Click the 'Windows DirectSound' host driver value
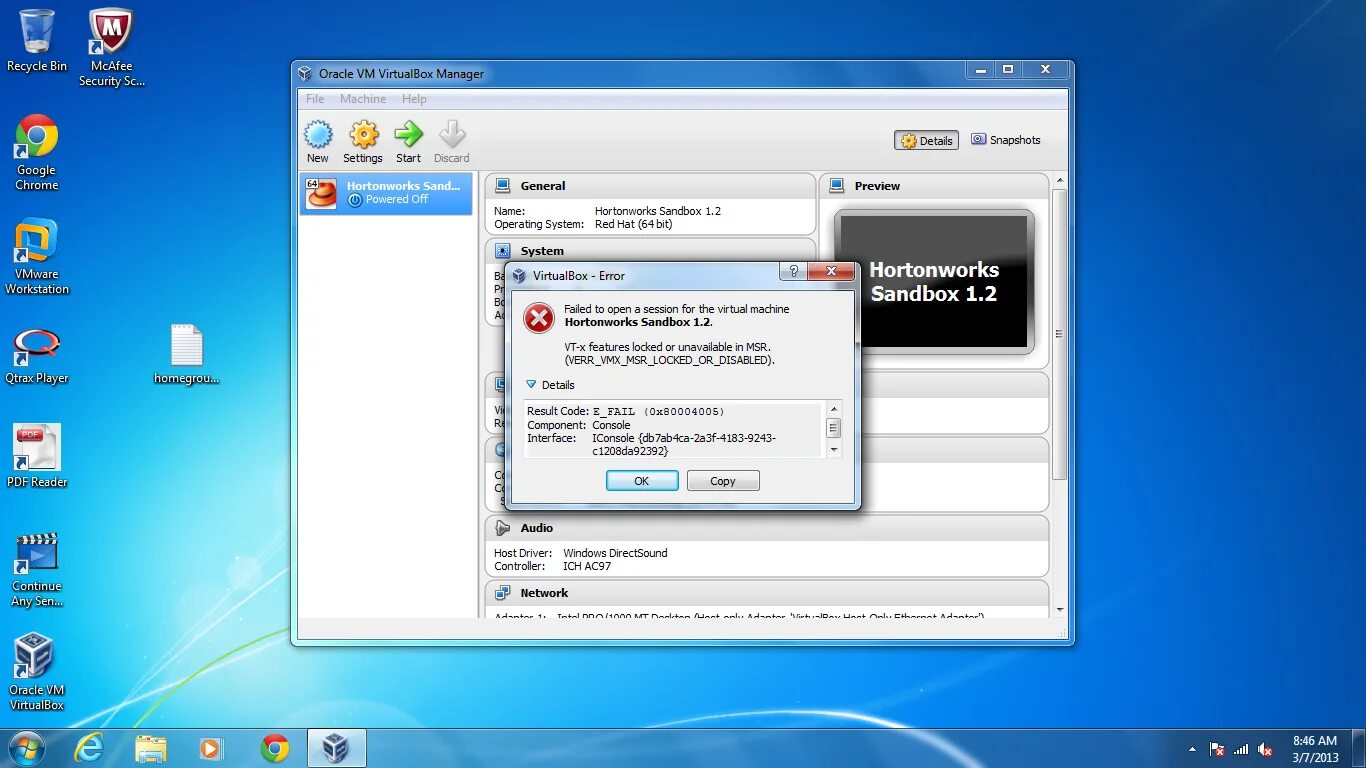The image size is (1366, 768). (x=615, y=553)
